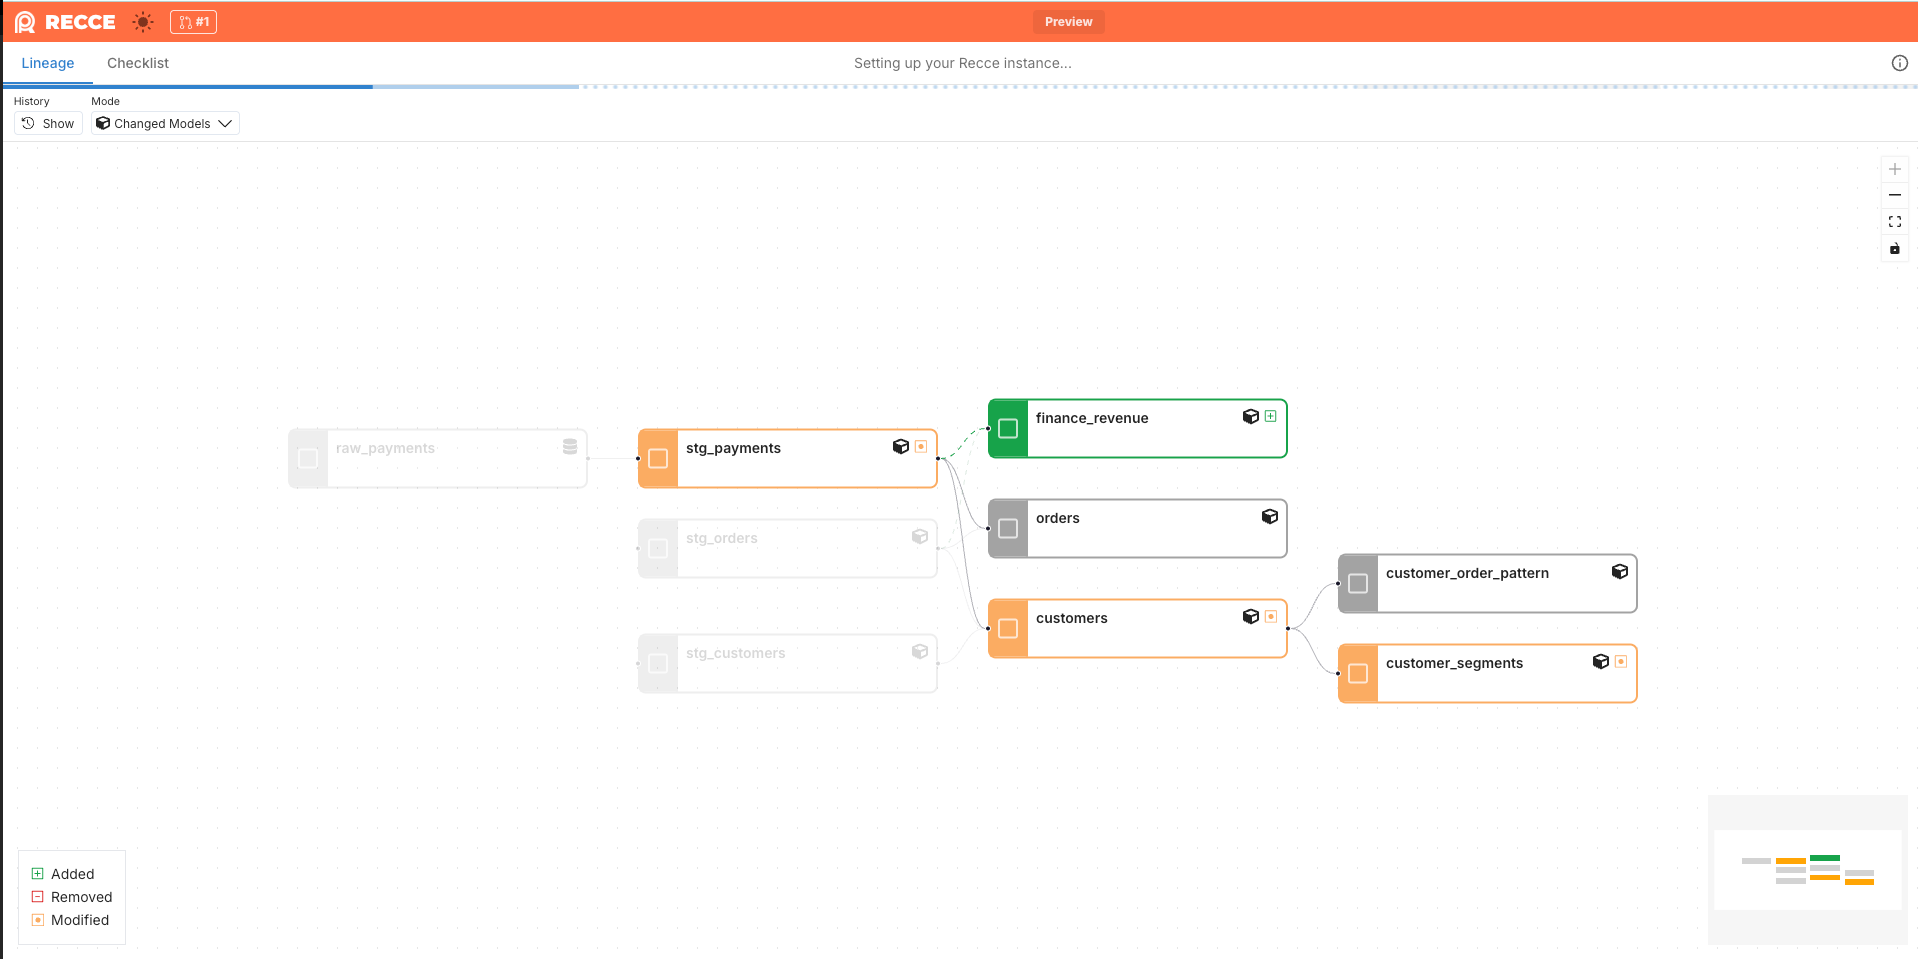Click the Preview button in header
Screen dimensions: 1918x959
click(1068, 22)
